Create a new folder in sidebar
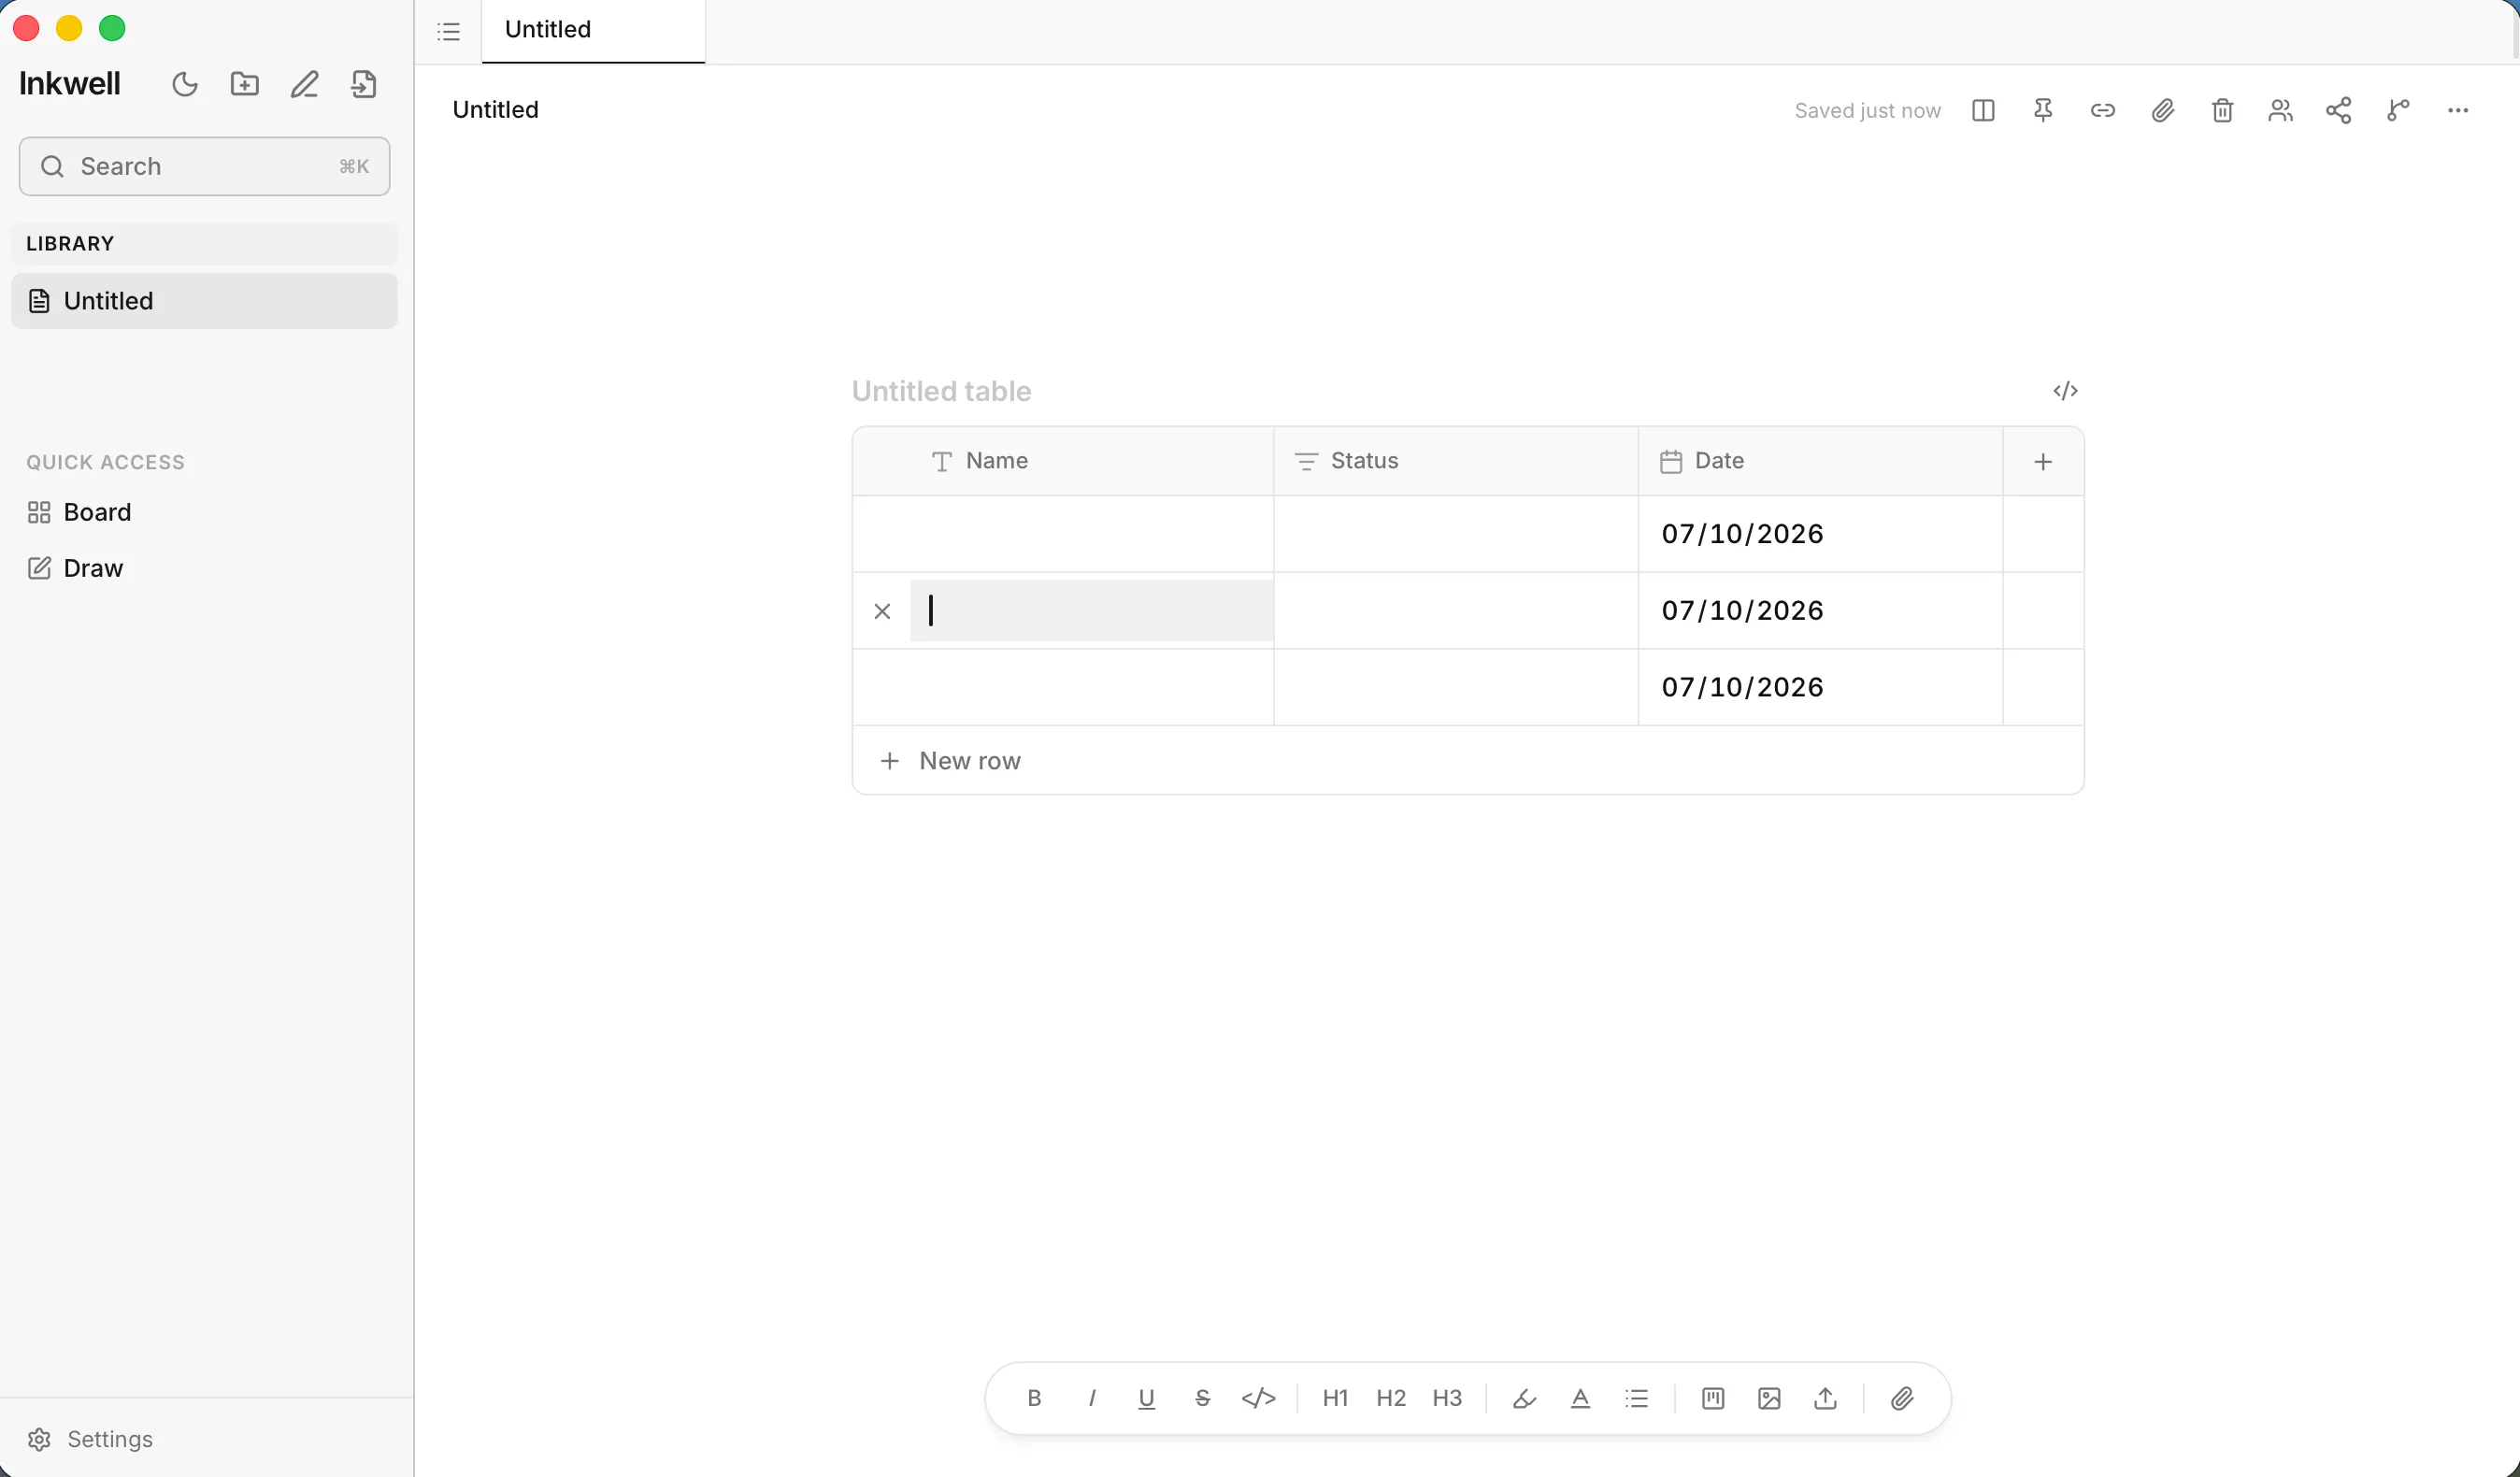Screen dimensions: 2520x1477 point(245,84)
